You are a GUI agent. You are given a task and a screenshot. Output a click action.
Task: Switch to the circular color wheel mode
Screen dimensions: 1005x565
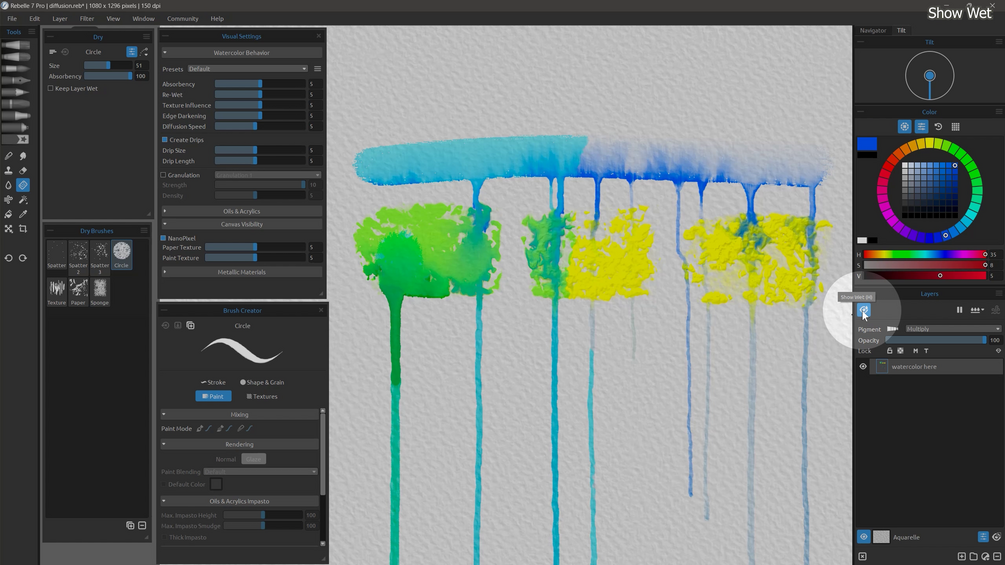(904, 127)
